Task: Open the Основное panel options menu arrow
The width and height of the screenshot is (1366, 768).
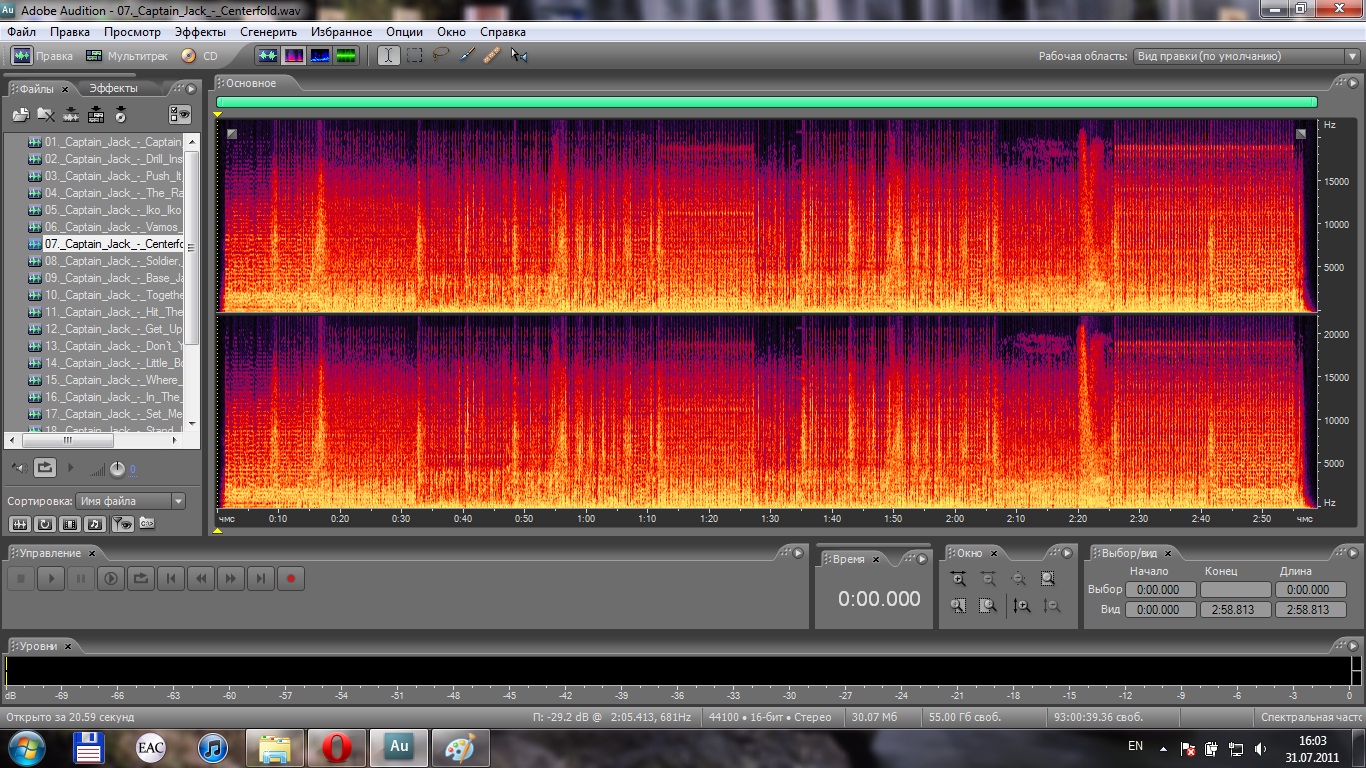Action: point(1351,84)
